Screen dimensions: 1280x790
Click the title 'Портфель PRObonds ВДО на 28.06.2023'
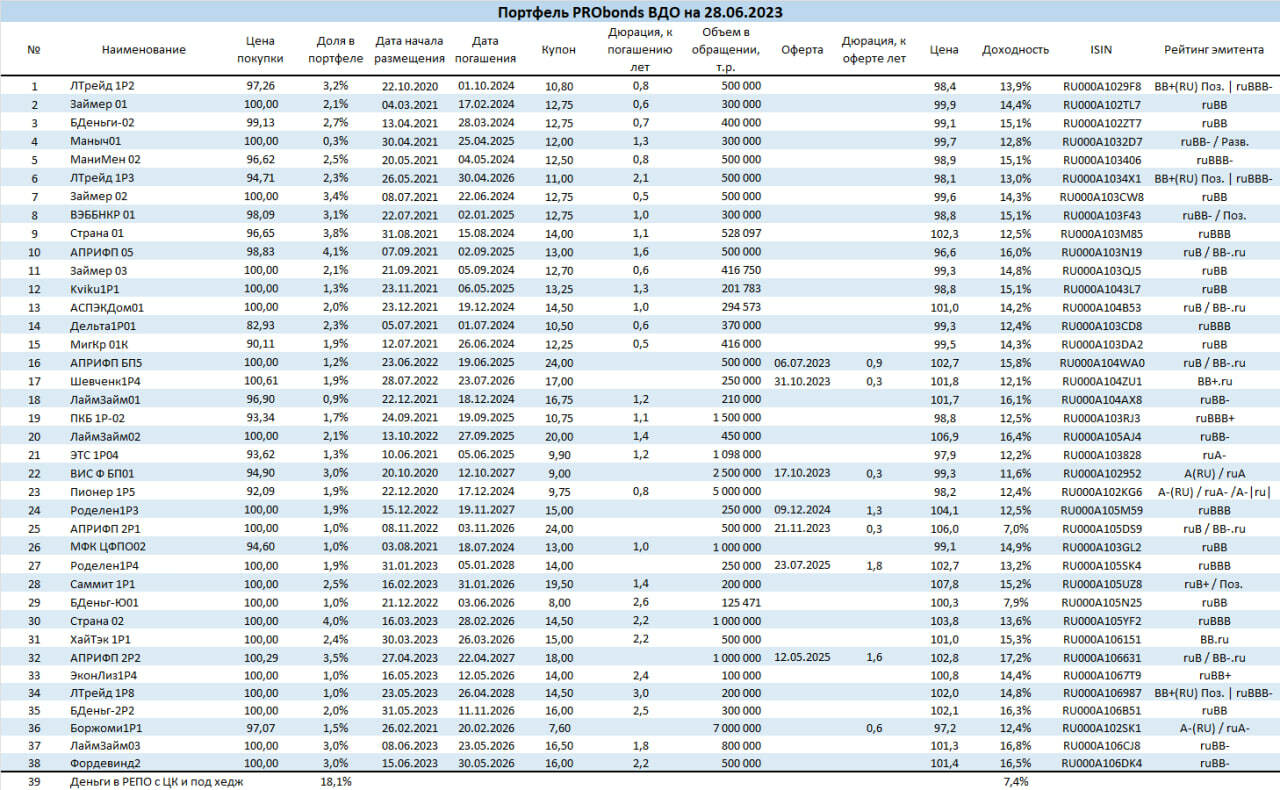click(640, 12)
